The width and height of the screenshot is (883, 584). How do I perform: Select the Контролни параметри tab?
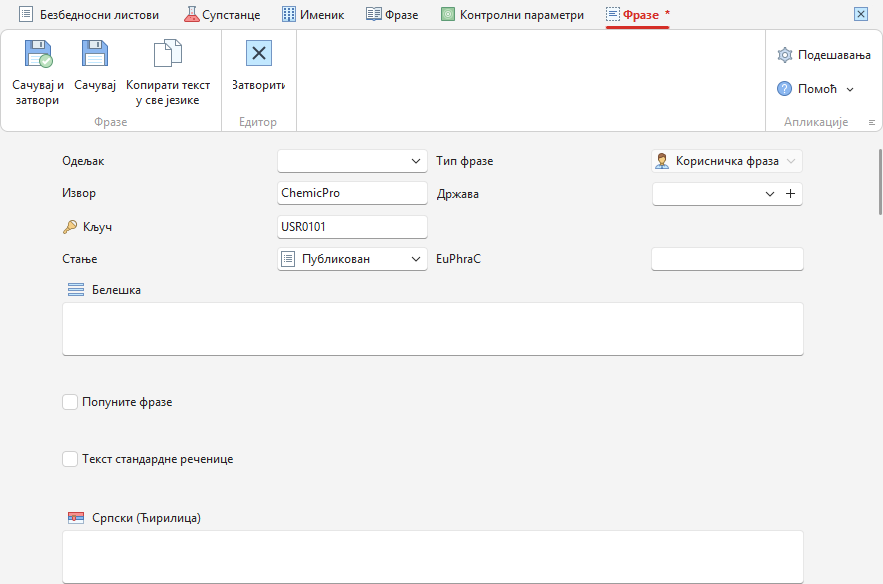pyautogui.click(x=512, y=15)
